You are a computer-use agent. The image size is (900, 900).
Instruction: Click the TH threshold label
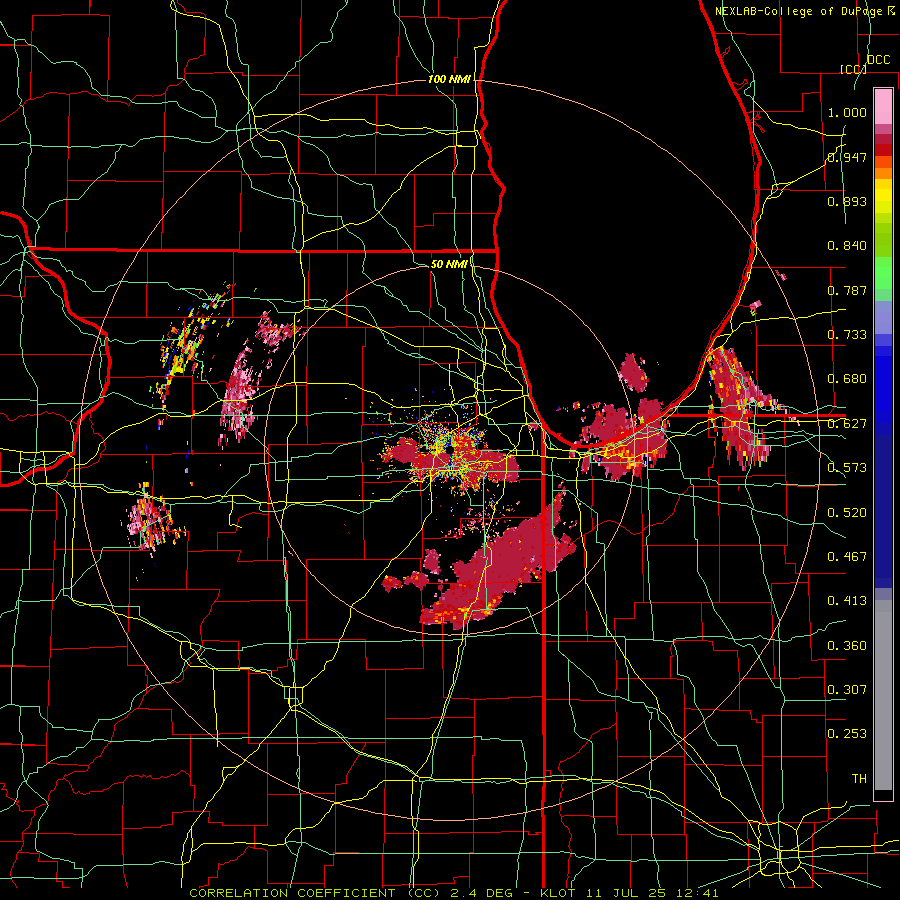859,778
